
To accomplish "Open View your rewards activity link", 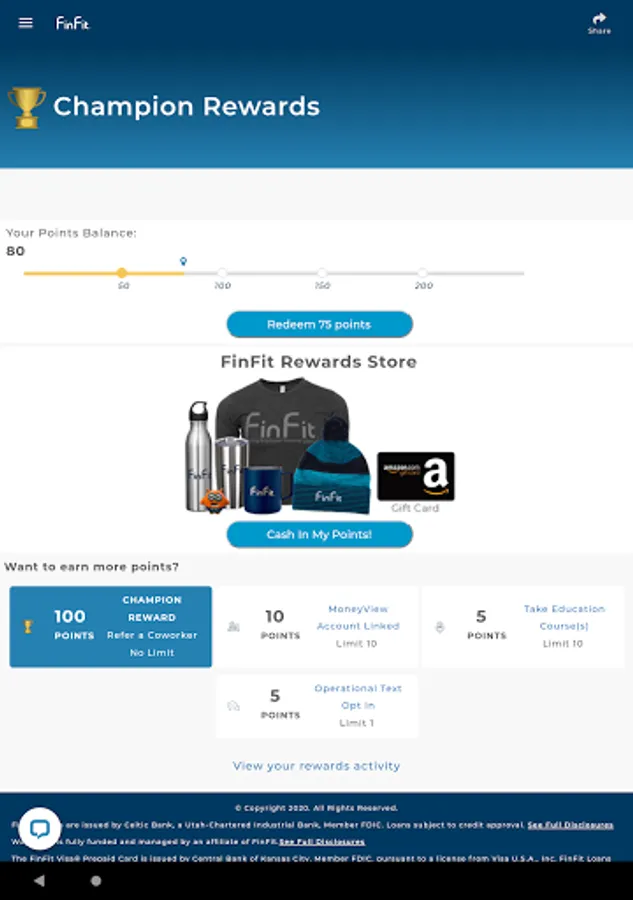I will click(x=316, y=766).
